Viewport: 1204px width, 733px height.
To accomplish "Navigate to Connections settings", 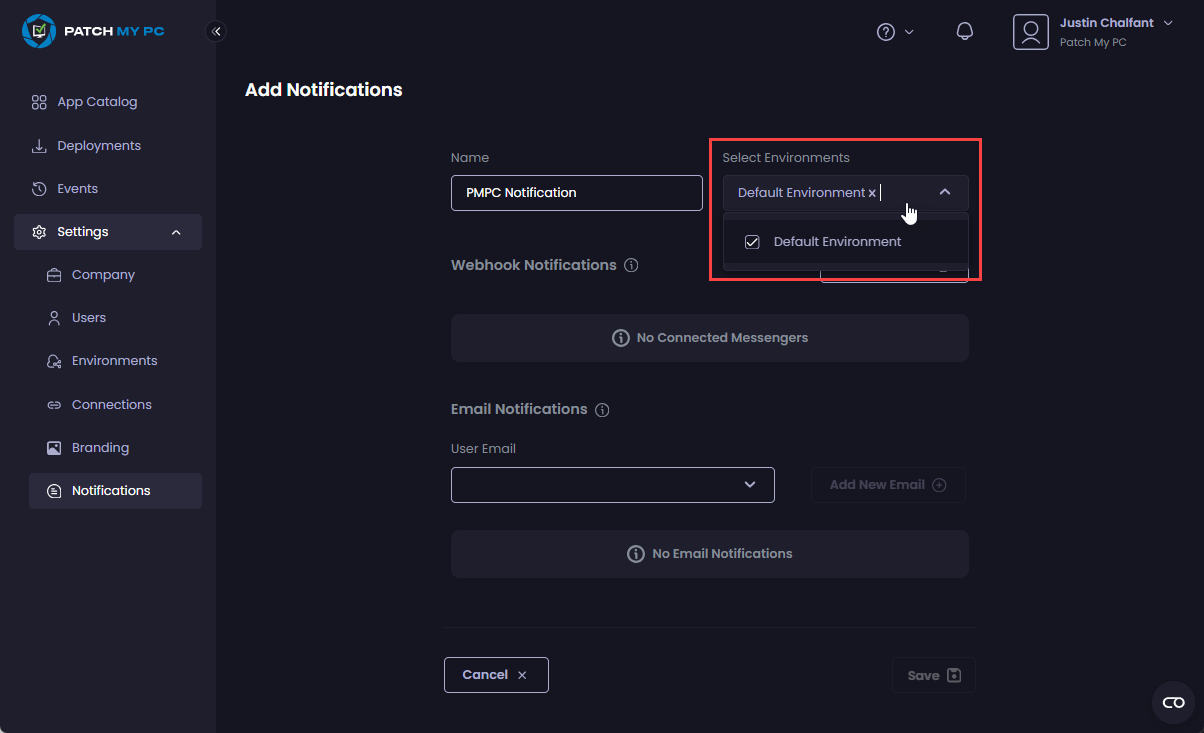I will click(x=111, y=405).
